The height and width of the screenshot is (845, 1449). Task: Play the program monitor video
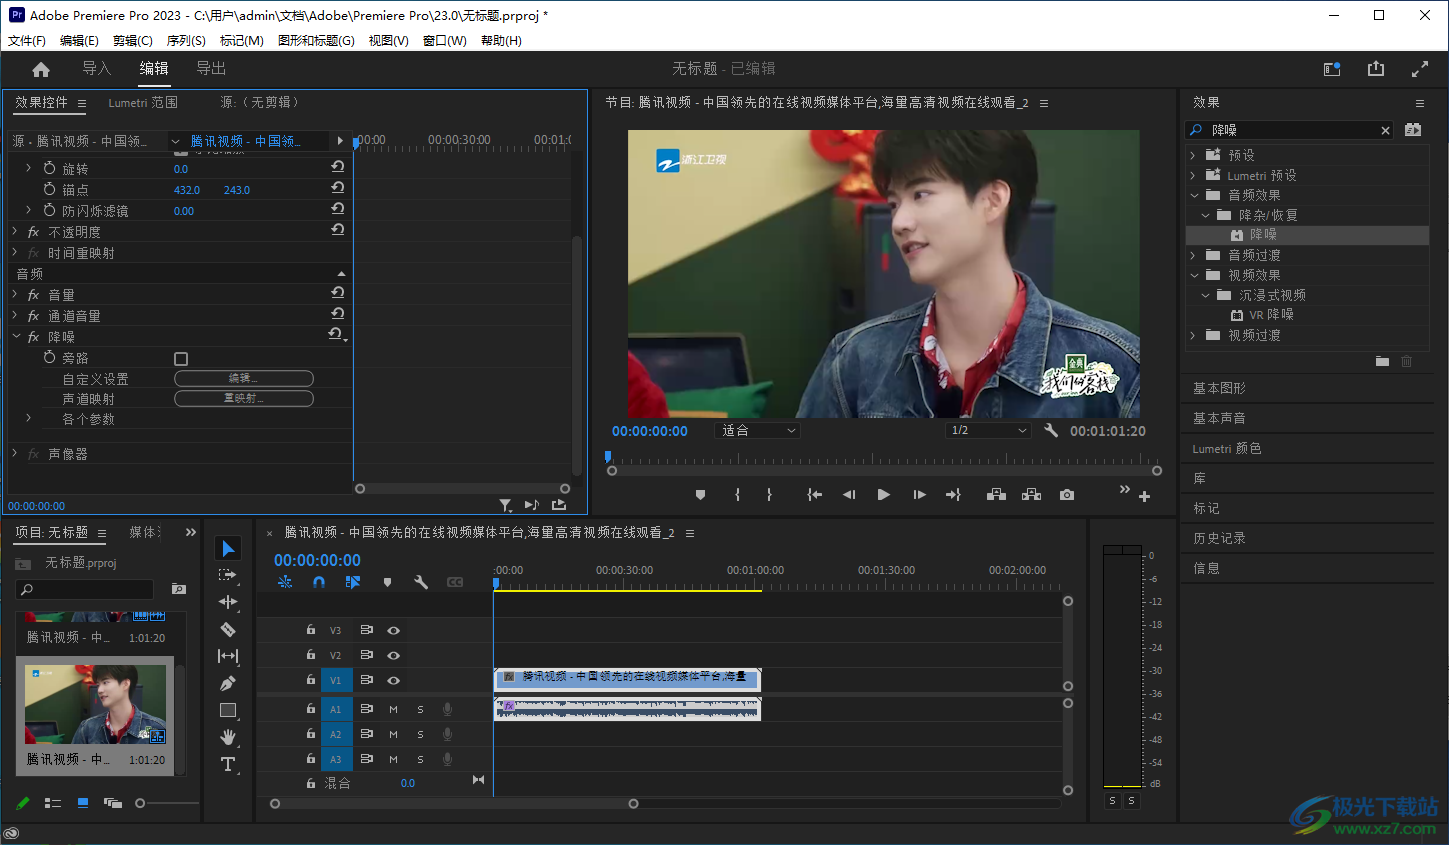pos(883,495)
